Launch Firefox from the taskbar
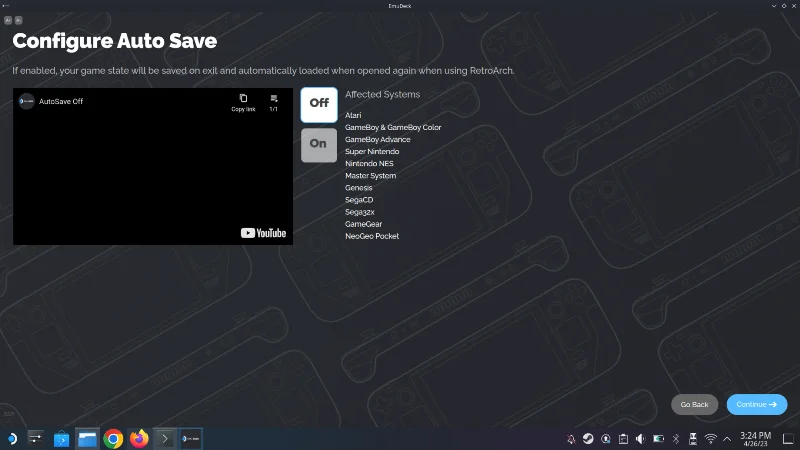 [x=139, y=439]
